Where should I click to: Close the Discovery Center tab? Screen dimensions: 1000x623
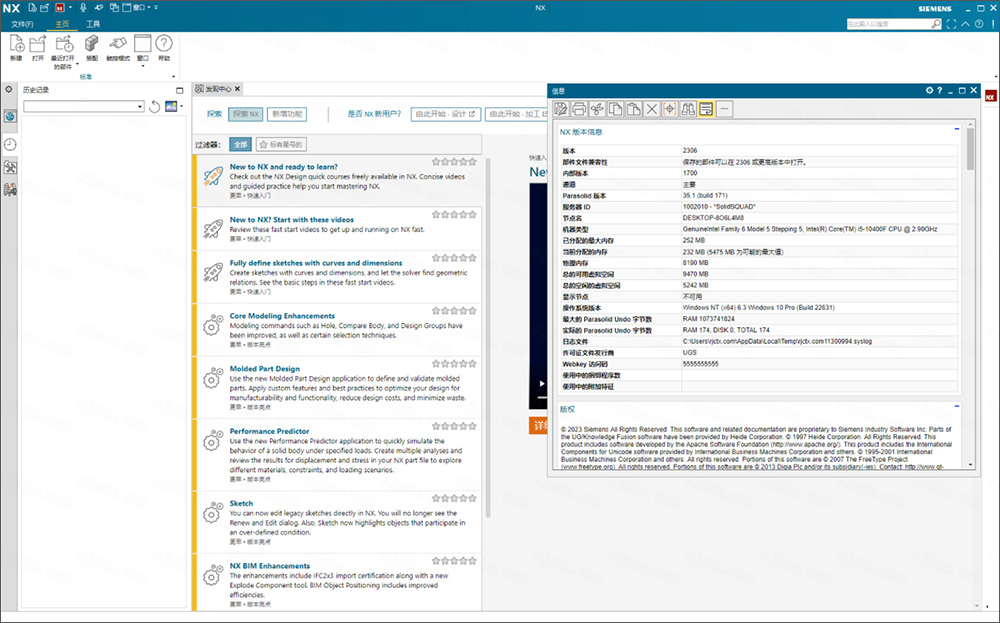coord(237,89)
